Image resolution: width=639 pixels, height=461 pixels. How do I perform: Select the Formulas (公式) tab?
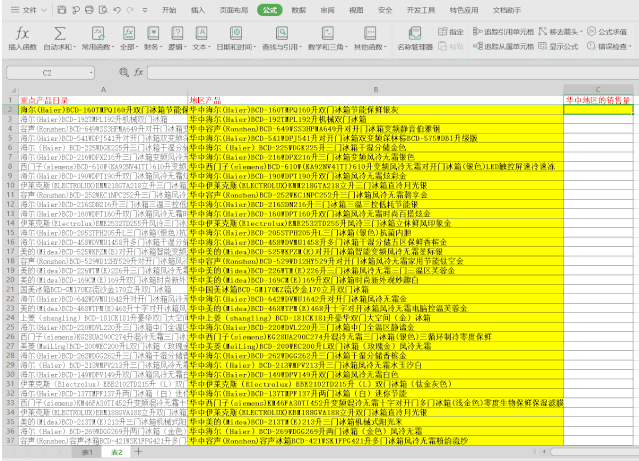(270, 10)
